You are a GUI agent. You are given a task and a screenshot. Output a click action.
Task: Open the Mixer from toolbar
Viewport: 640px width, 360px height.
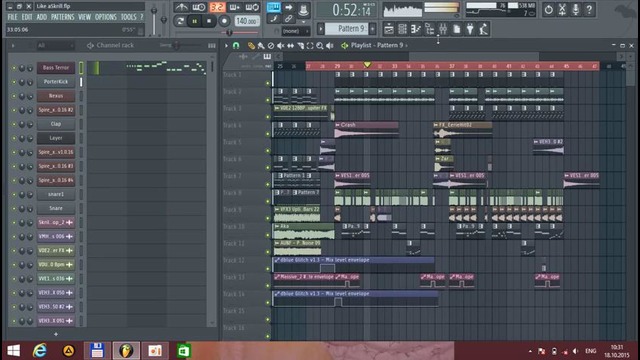coord(443,29)
